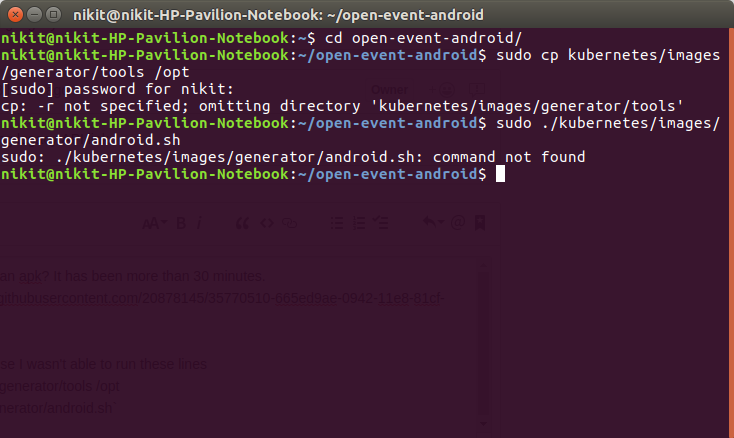Click bookmark reference icon in background editor

[x=480, y=223]
